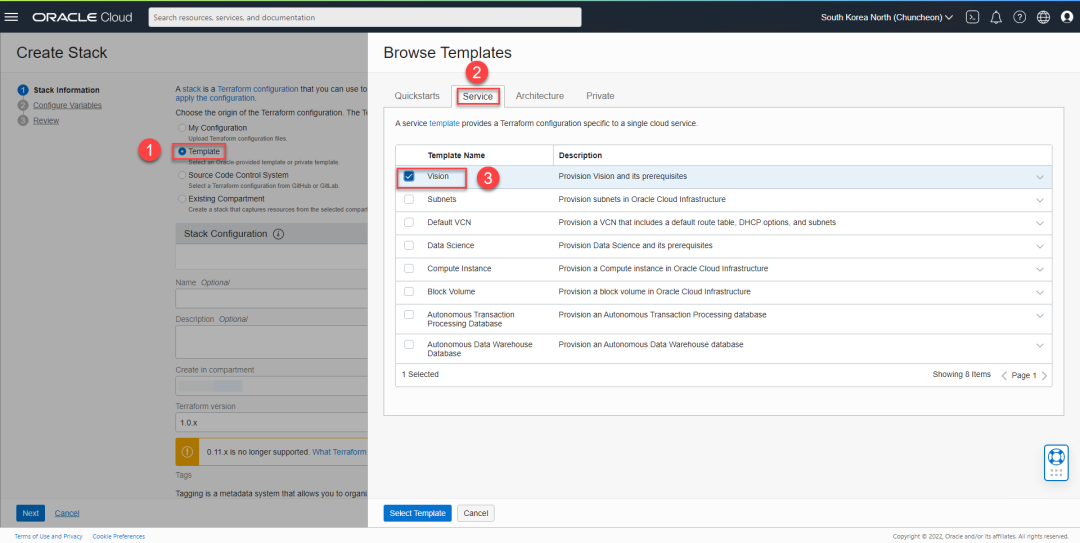Screen dimensions: 1080x543
Task: Expand the Block Volume row chevron
Action: point(1040,292)
